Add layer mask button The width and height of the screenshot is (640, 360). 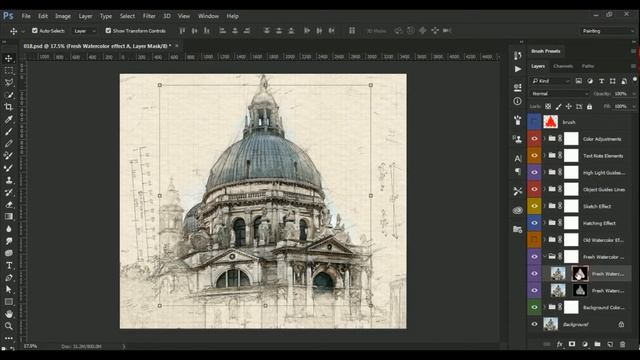pos(572,344)
